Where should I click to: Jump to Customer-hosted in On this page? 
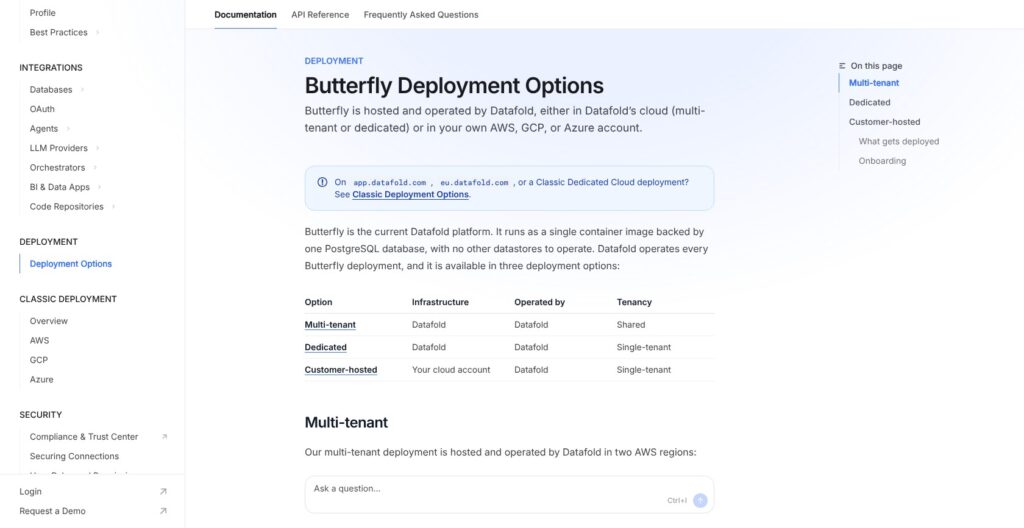pyautogui.click(x=884, y=122)
